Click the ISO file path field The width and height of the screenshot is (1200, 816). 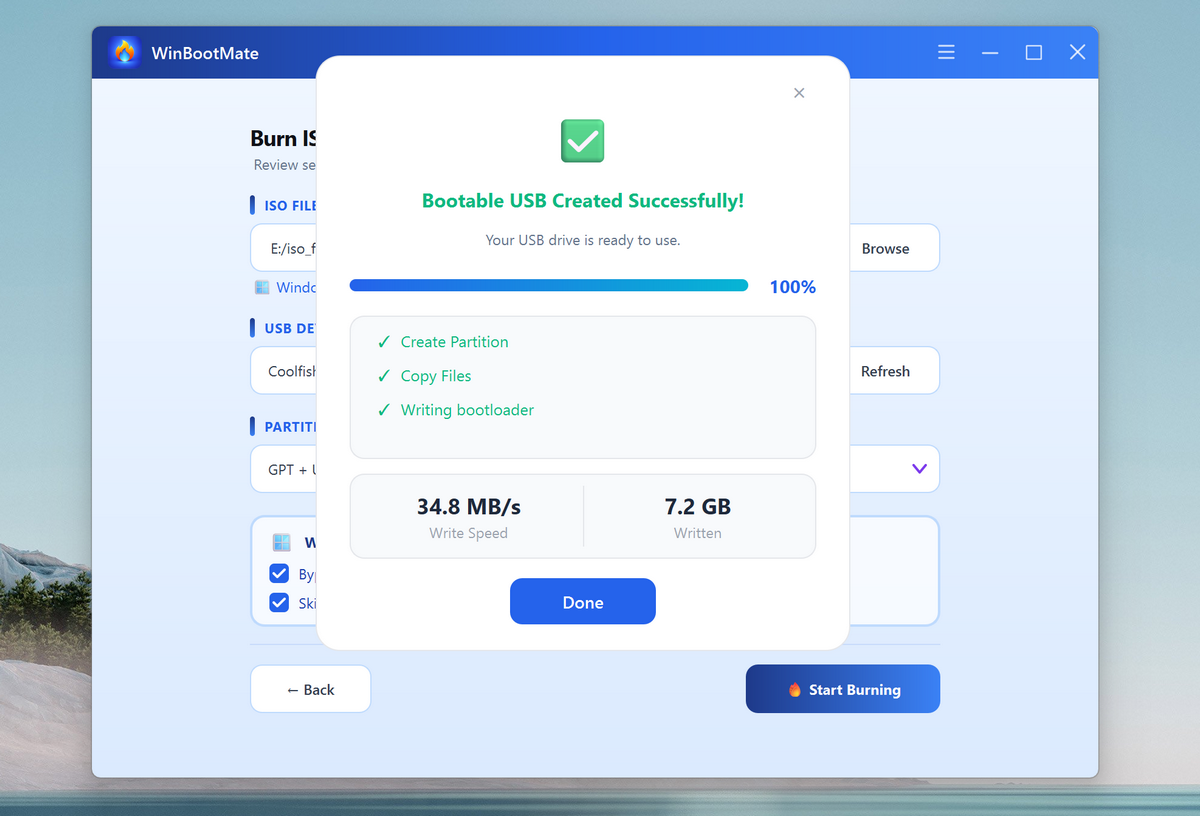pos(283,248)
